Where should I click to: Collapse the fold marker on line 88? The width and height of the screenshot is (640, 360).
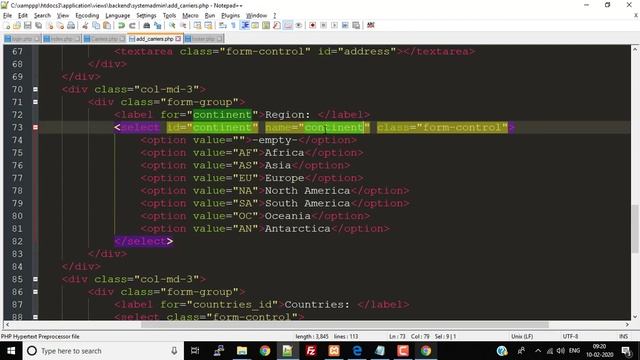click(36, 316)
